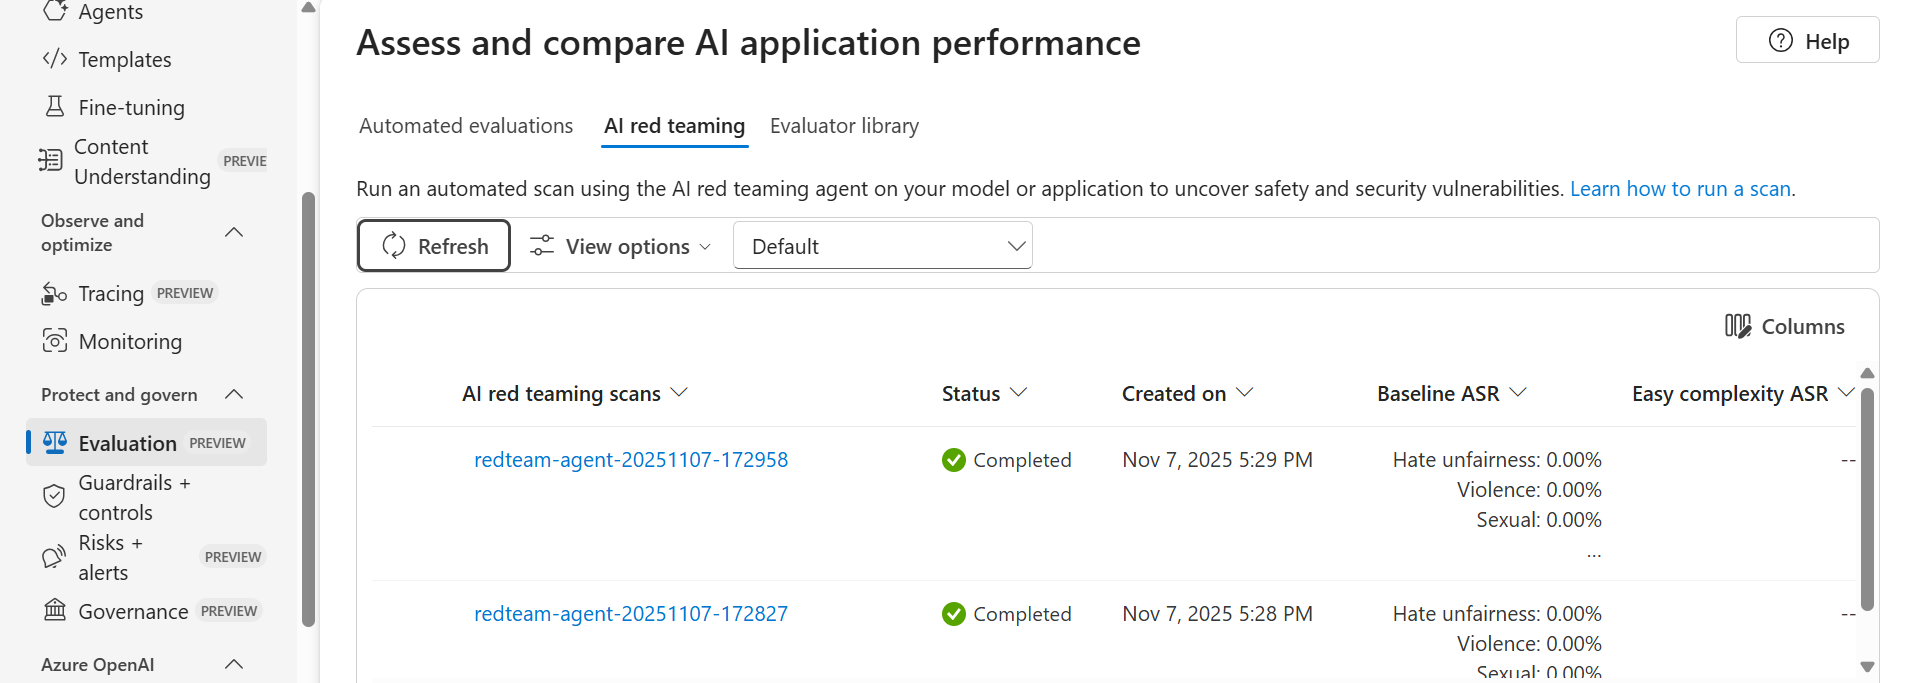Click the Monitoring icon in sidebar

(55, 341)
